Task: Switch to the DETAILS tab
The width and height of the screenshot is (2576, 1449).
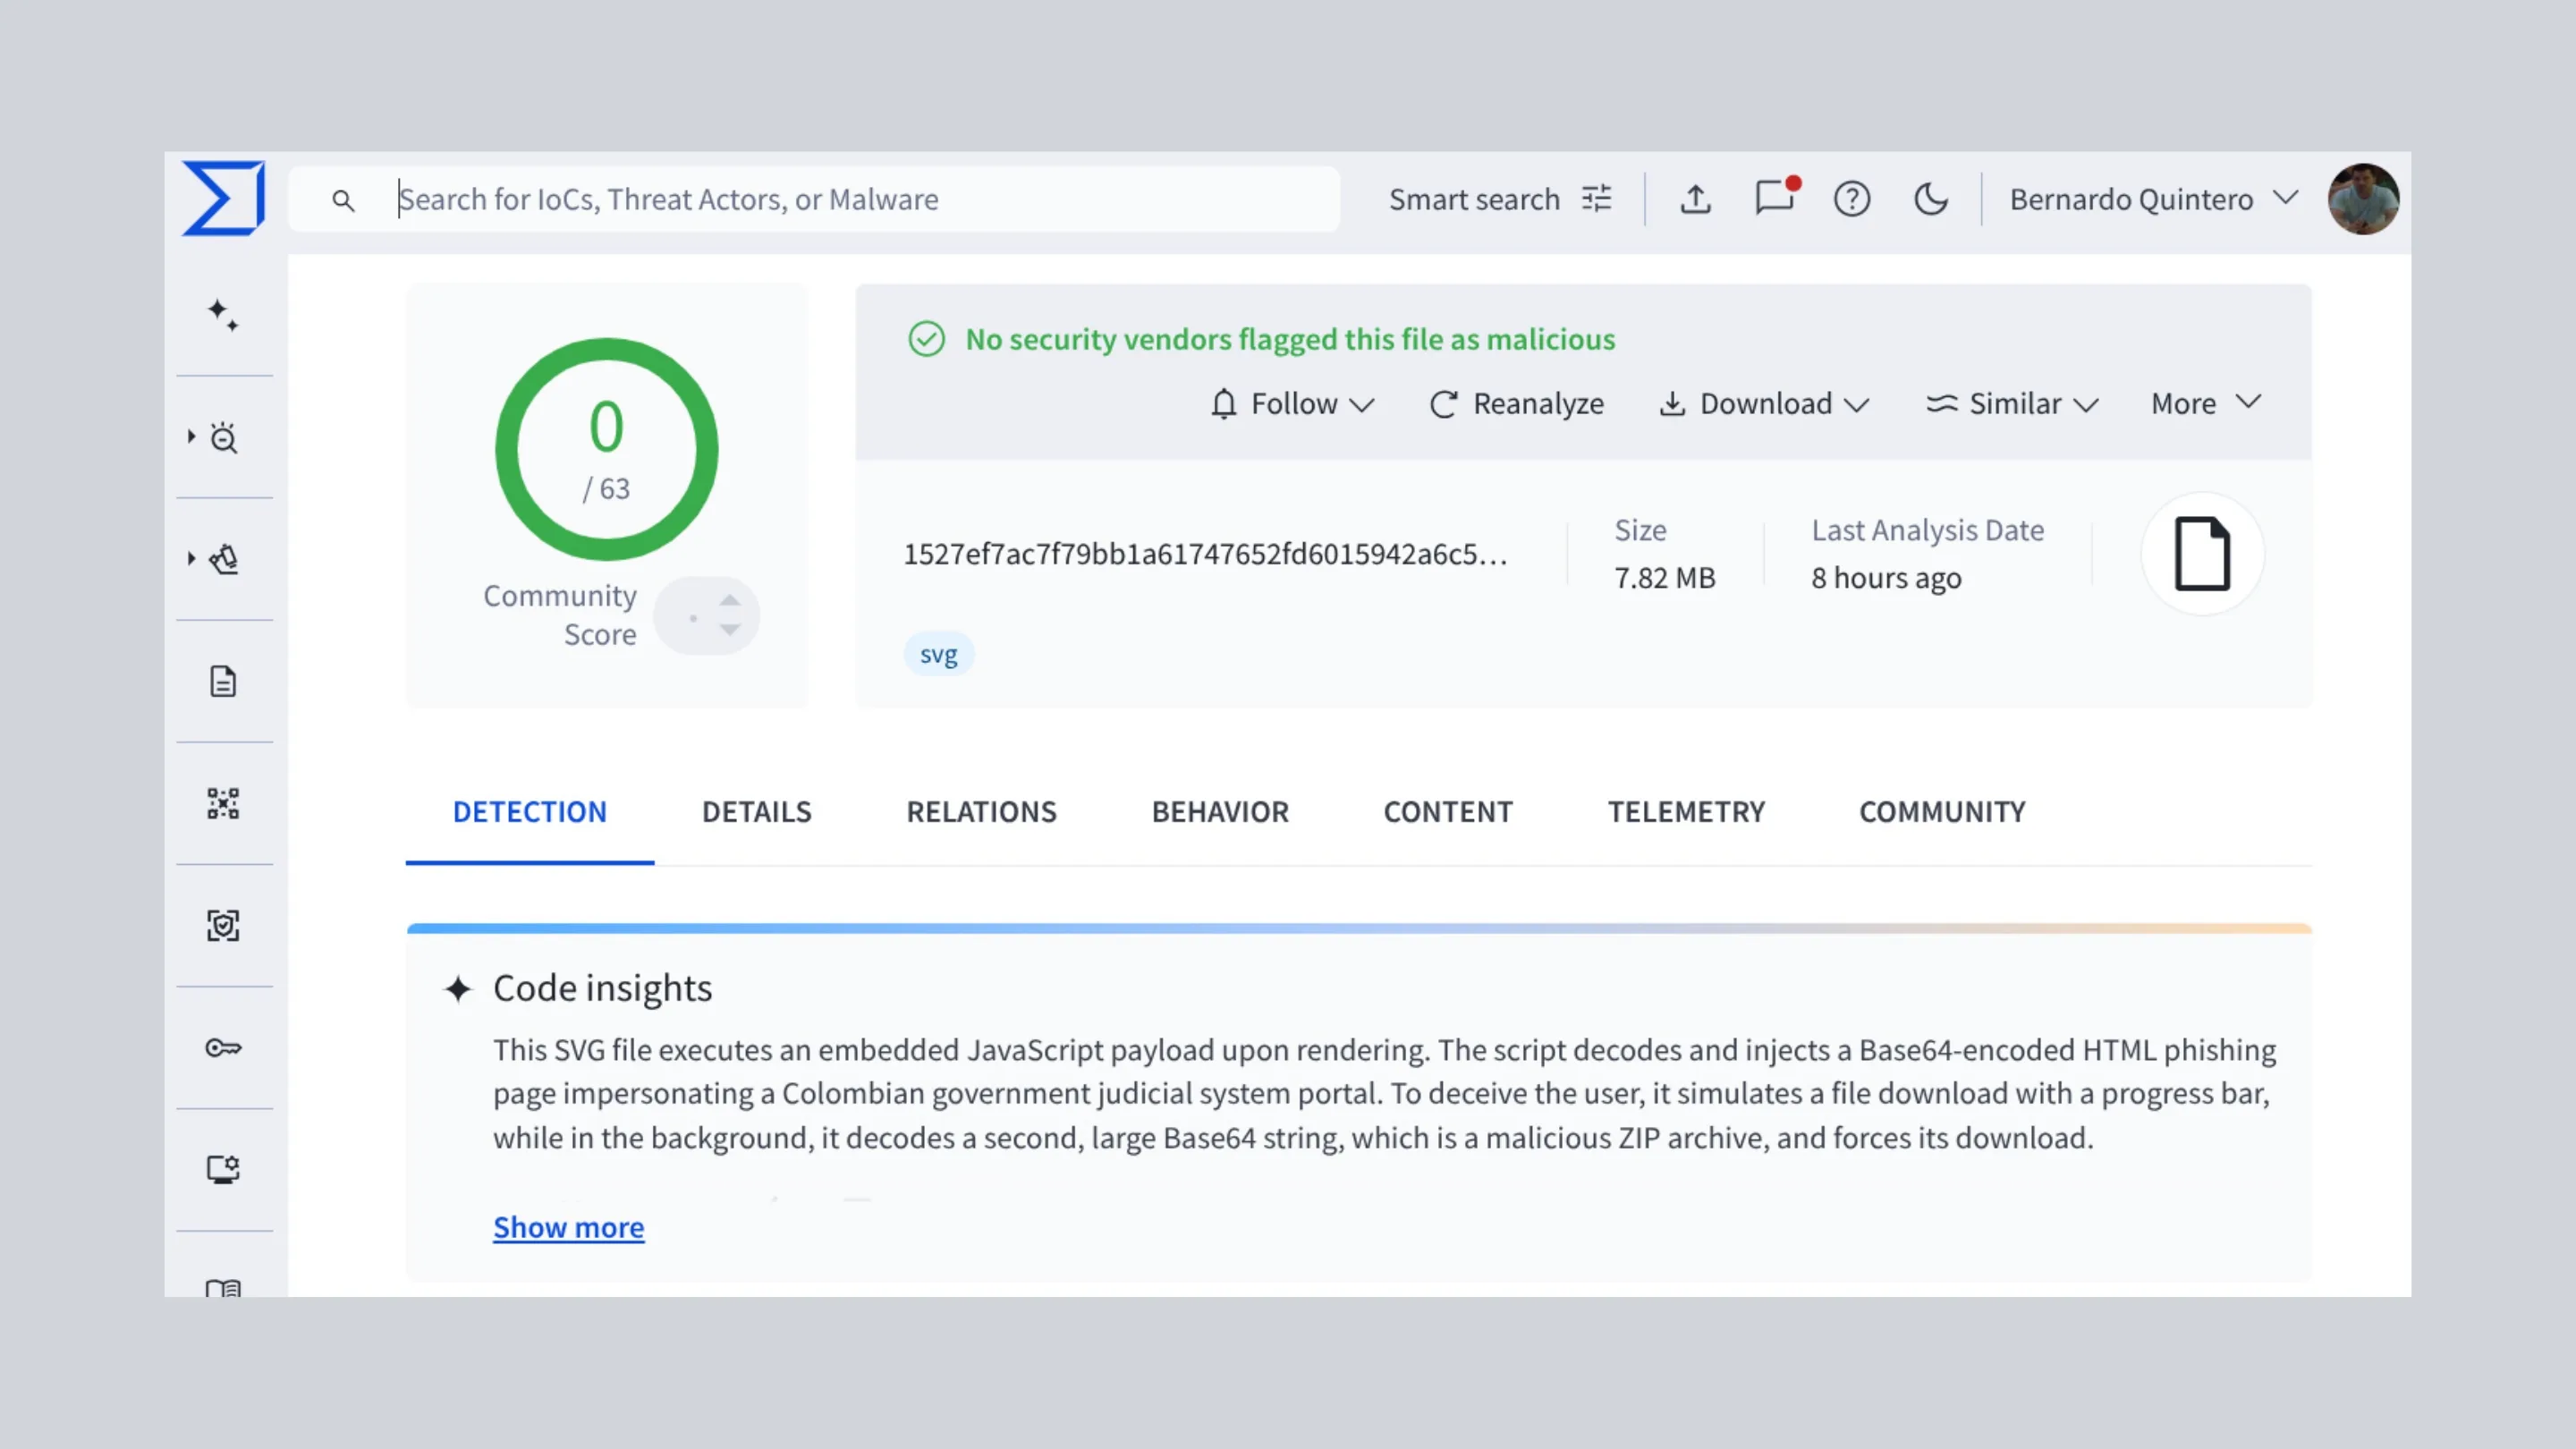Action: [x=757, y=811]
